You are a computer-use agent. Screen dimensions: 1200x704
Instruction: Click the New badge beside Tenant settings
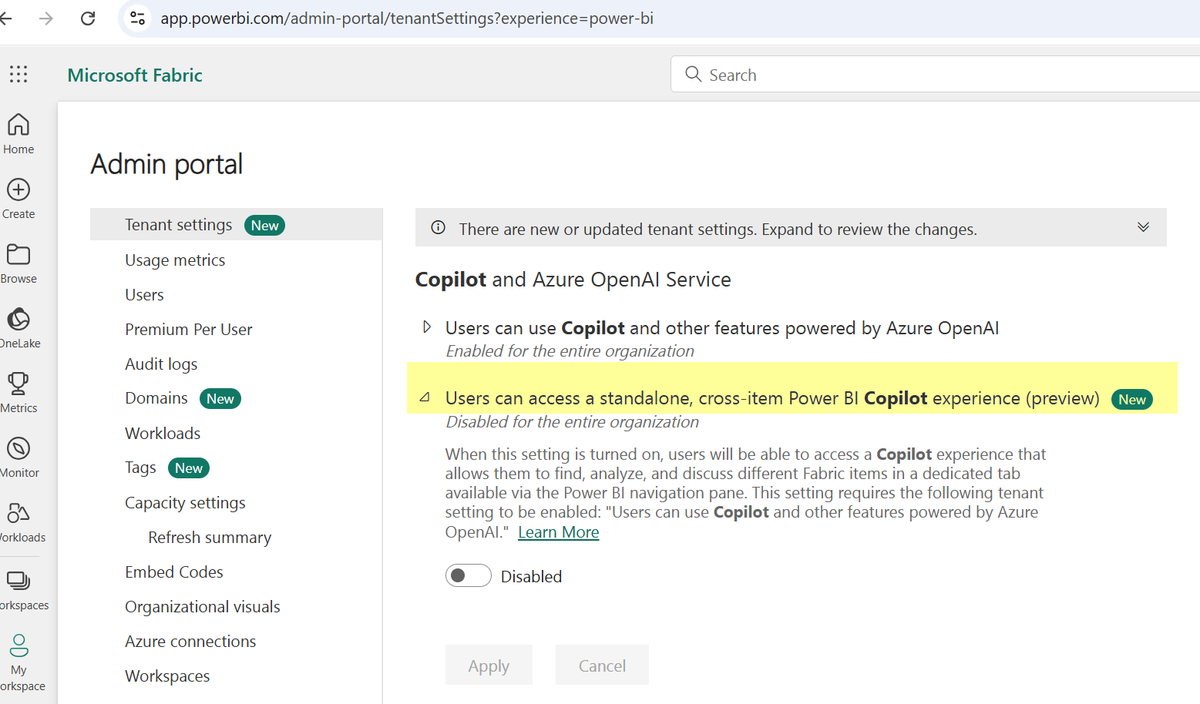point(265,225)
